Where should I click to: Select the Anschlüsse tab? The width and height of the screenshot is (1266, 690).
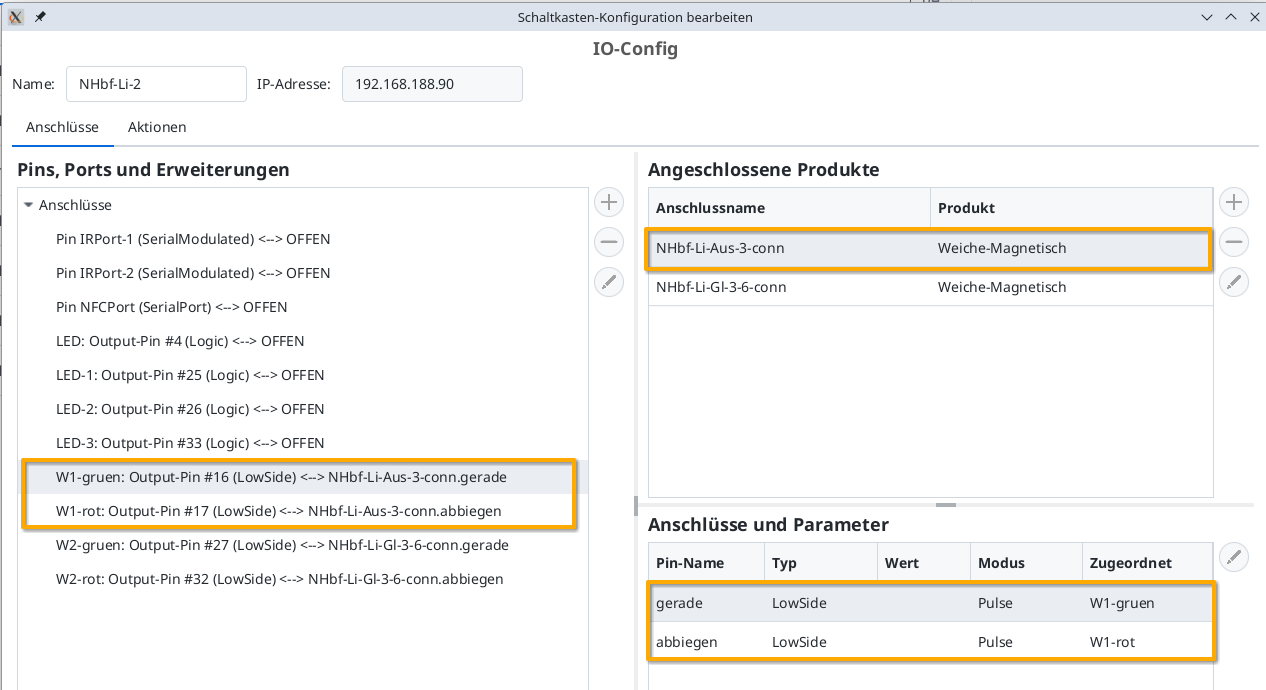tap(63, 127)
